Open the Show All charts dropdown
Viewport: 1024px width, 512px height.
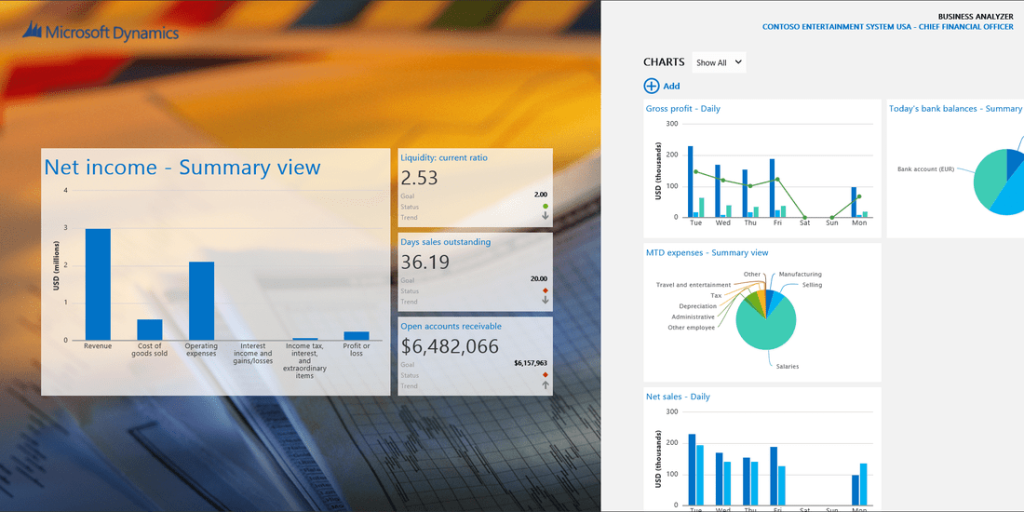click(719, 62)
